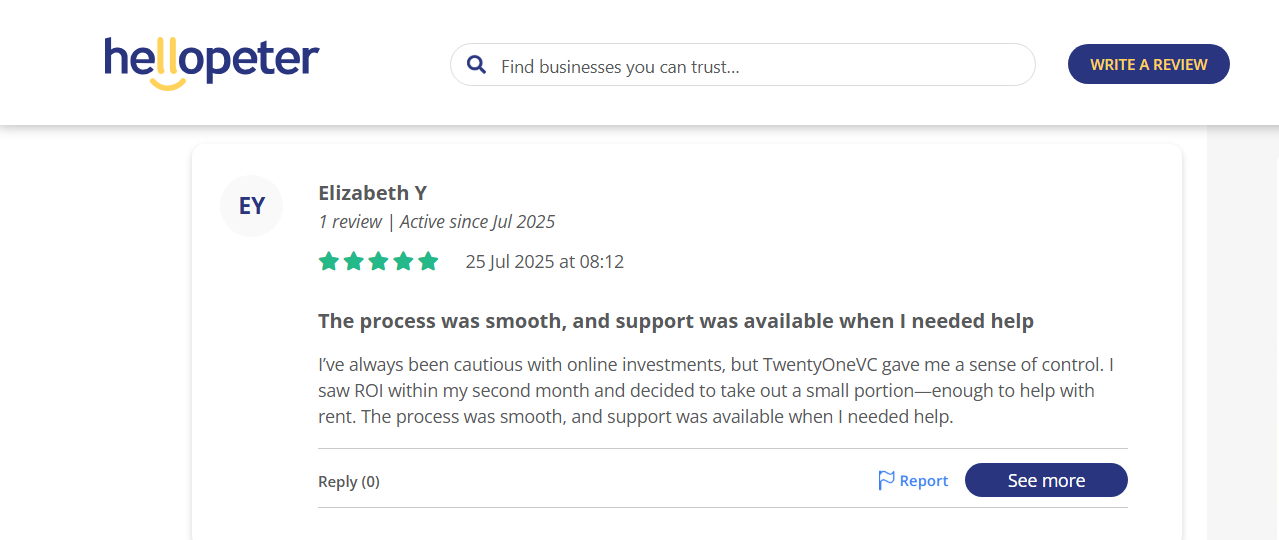This screenshot has height=540, width=1279.
Task: Click the third green rating star
Action: tap(378, 262)
